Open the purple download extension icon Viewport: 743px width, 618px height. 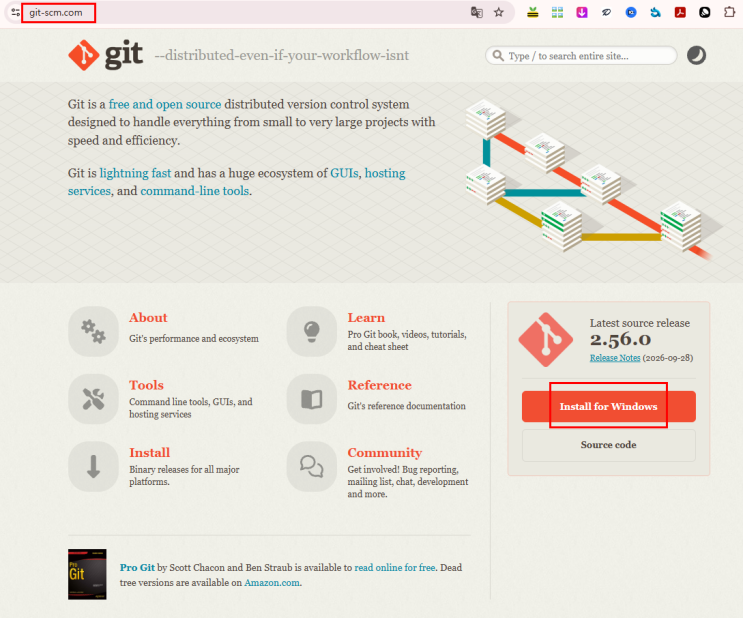pos(582,12)
